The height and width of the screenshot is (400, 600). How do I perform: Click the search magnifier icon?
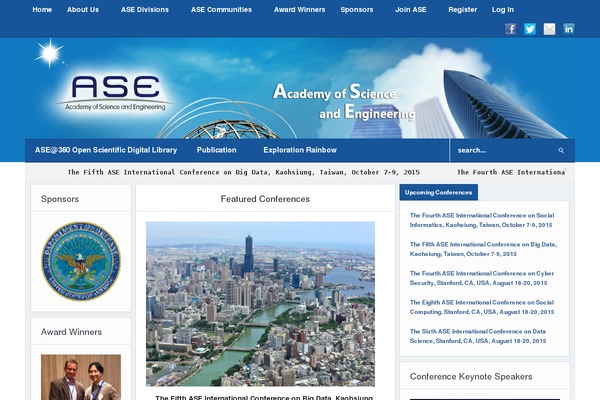coord(561,150)
